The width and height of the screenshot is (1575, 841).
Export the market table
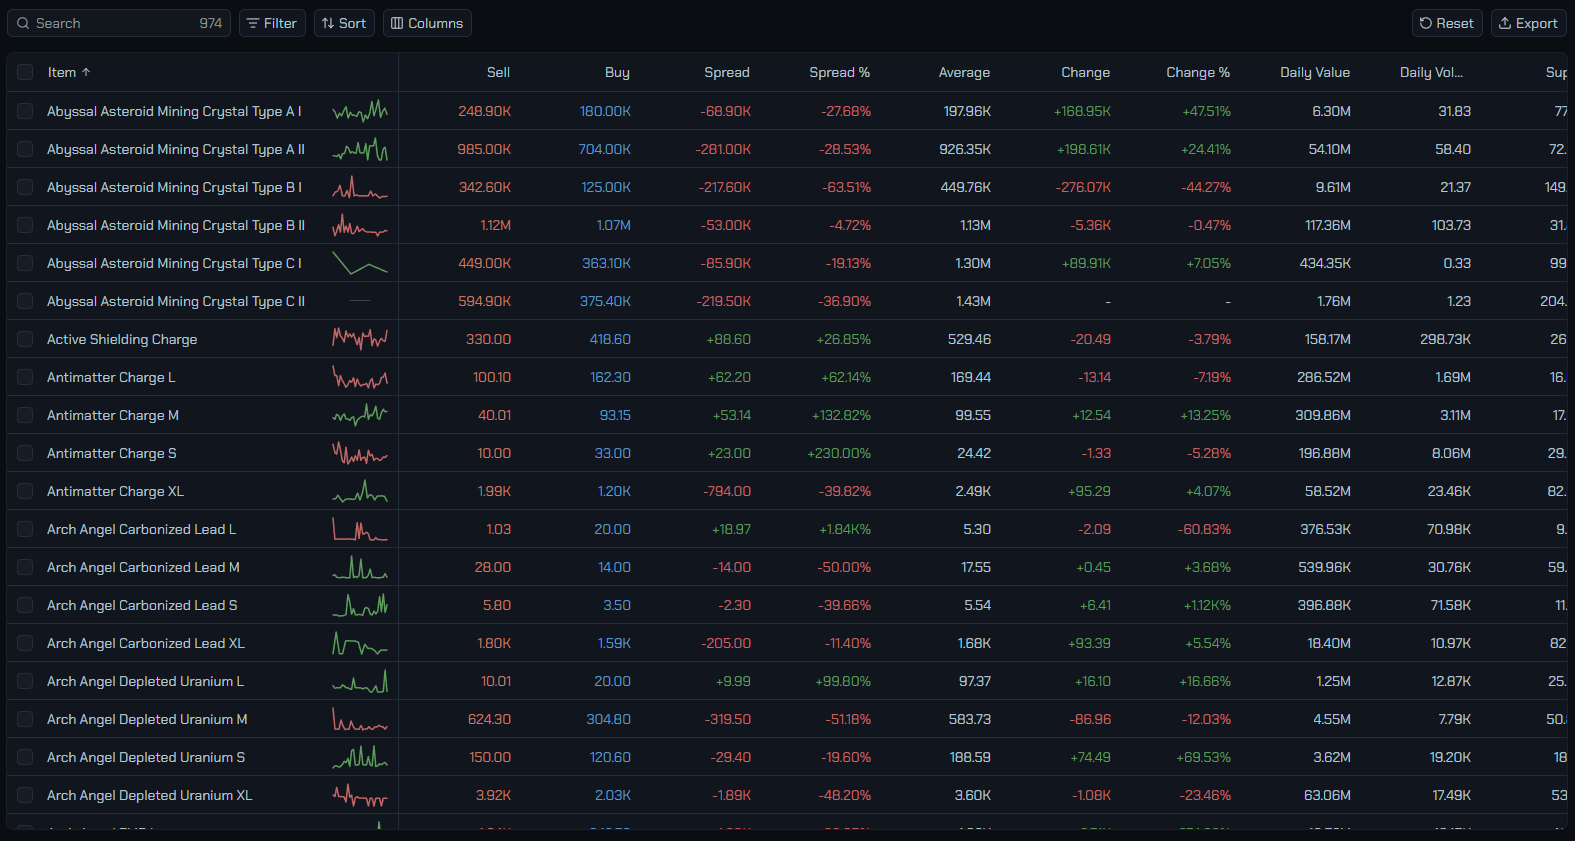coord(1529,23)
